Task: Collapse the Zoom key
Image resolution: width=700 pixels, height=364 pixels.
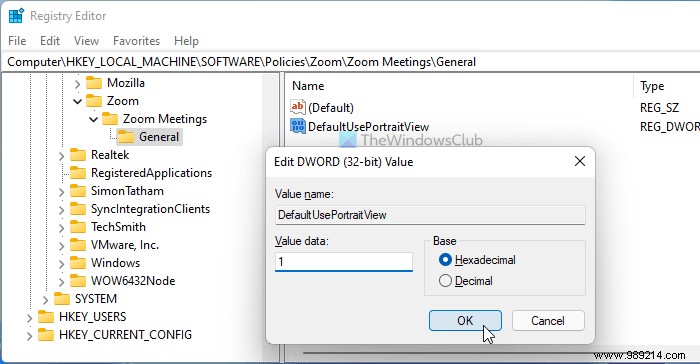Action: [77, 101]
